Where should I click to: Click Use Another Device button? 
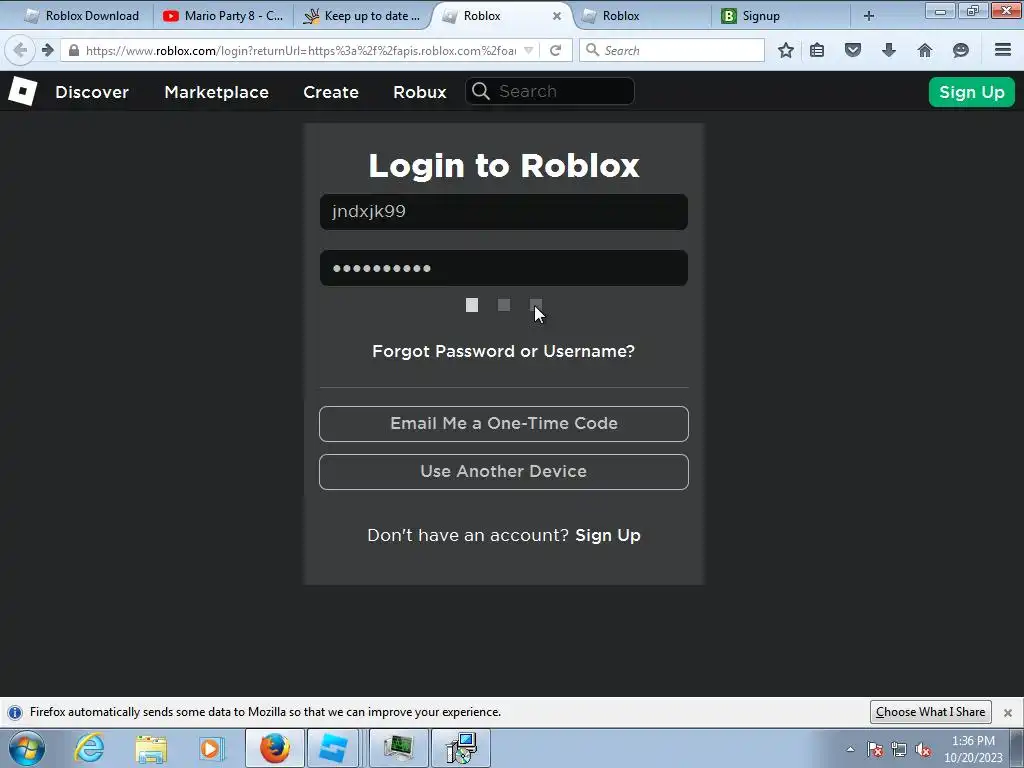coord(504,472)
